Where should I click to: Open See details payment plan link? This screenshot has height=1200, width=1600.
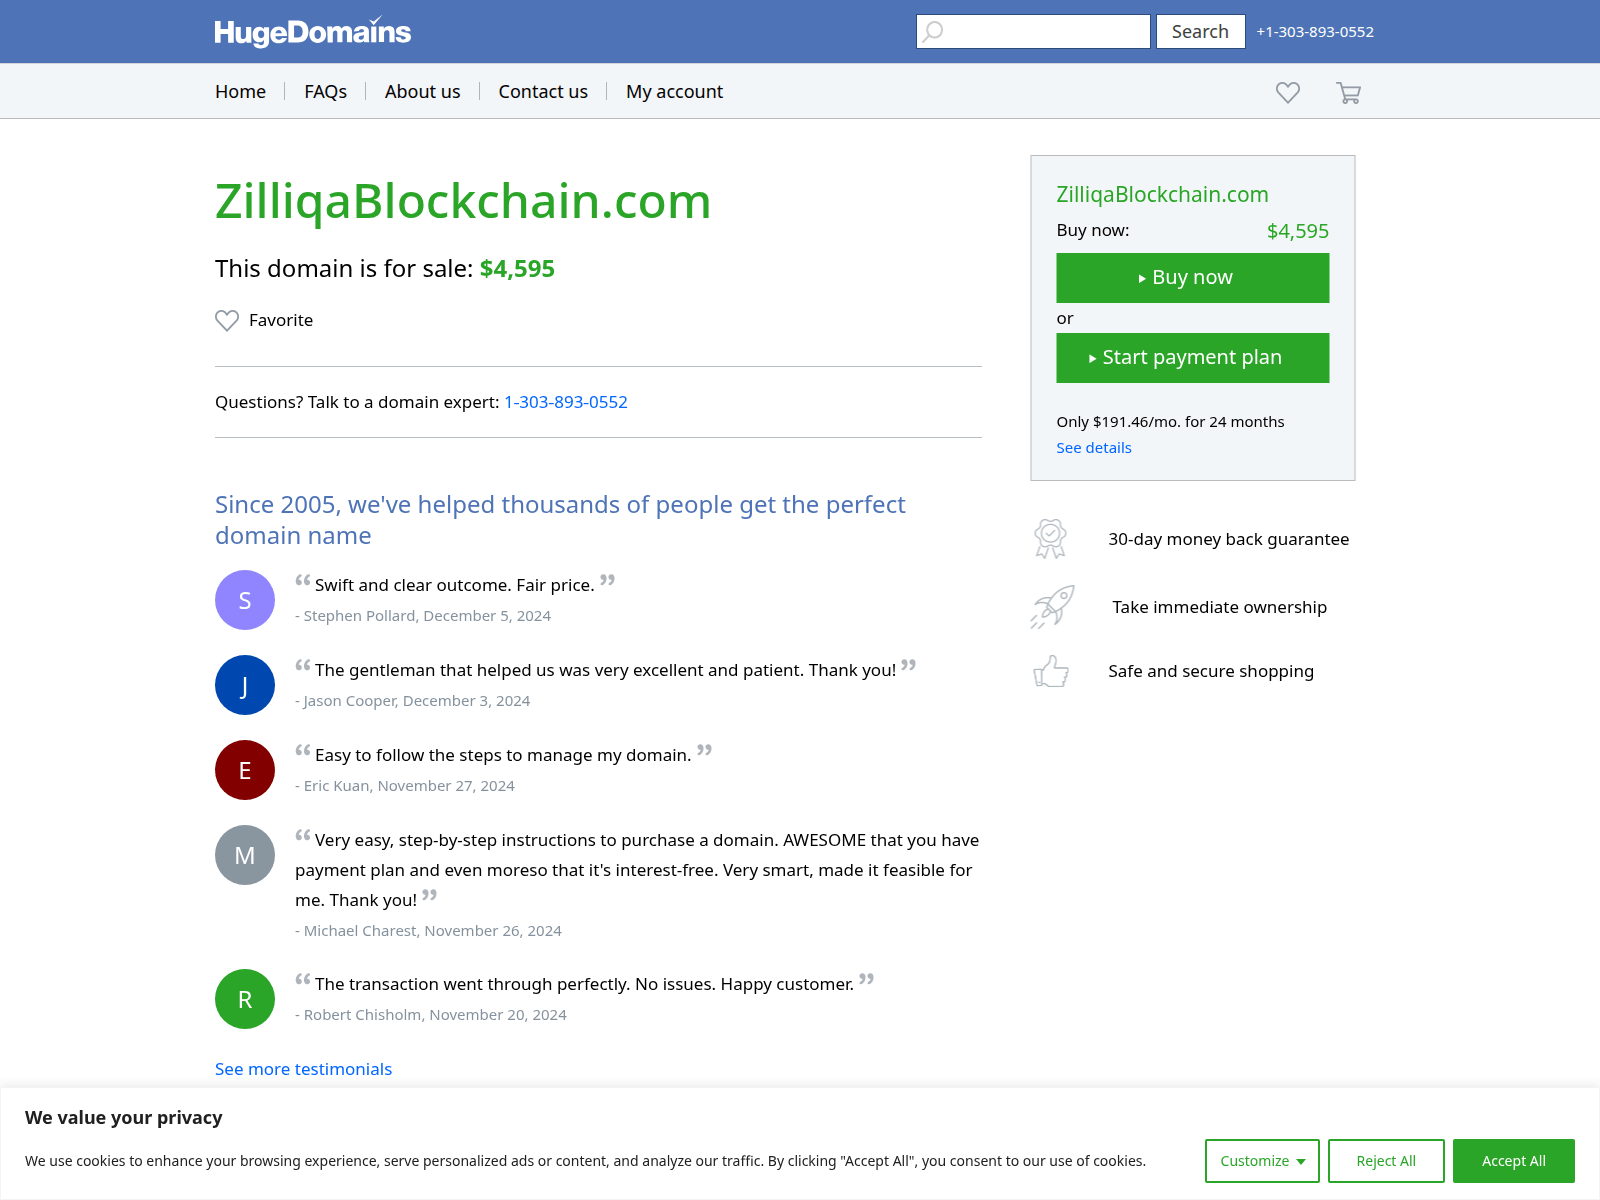[1094, 448]
